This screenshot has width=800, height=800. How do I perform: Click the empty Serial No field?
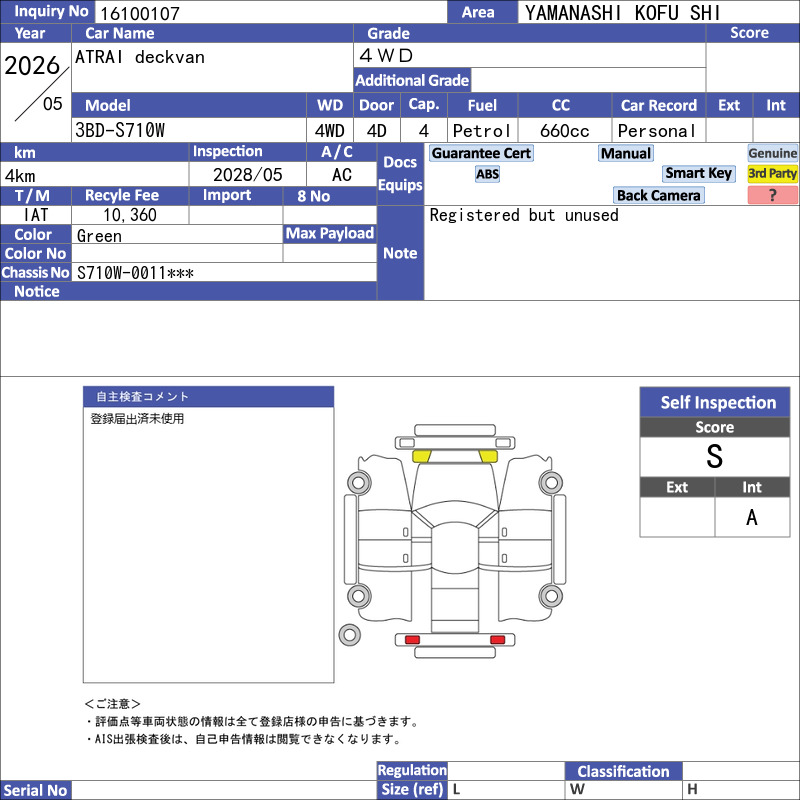point(224,790)
